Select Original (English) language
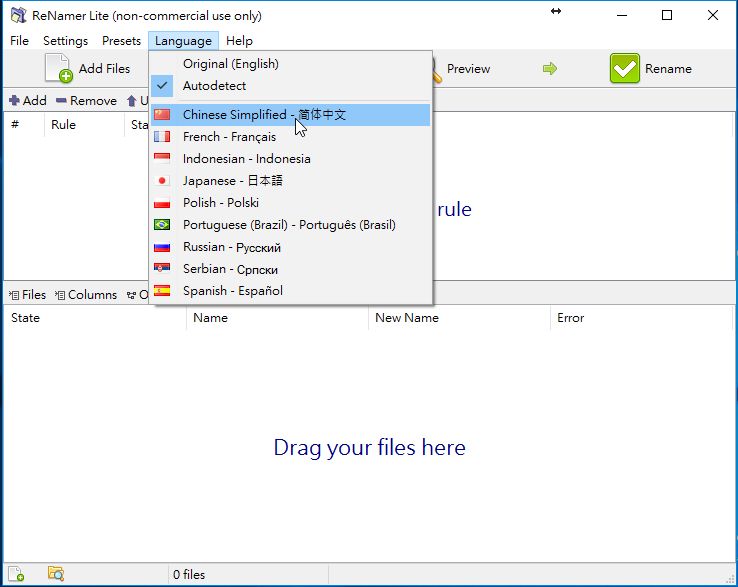 tap(291, 64)
